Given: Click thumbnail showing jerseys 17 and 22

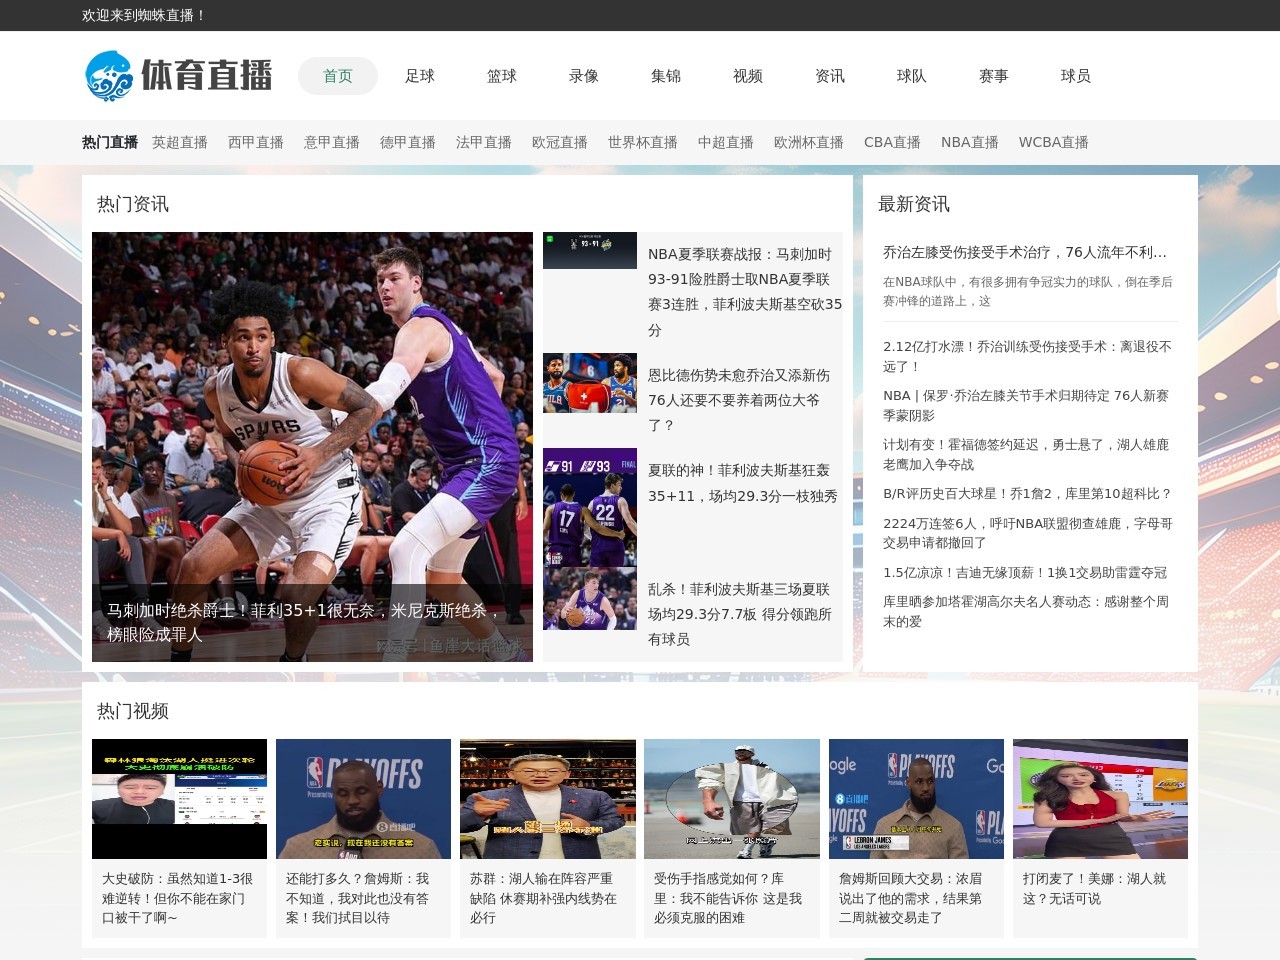Looking at the screenshot, I should 590,507.
